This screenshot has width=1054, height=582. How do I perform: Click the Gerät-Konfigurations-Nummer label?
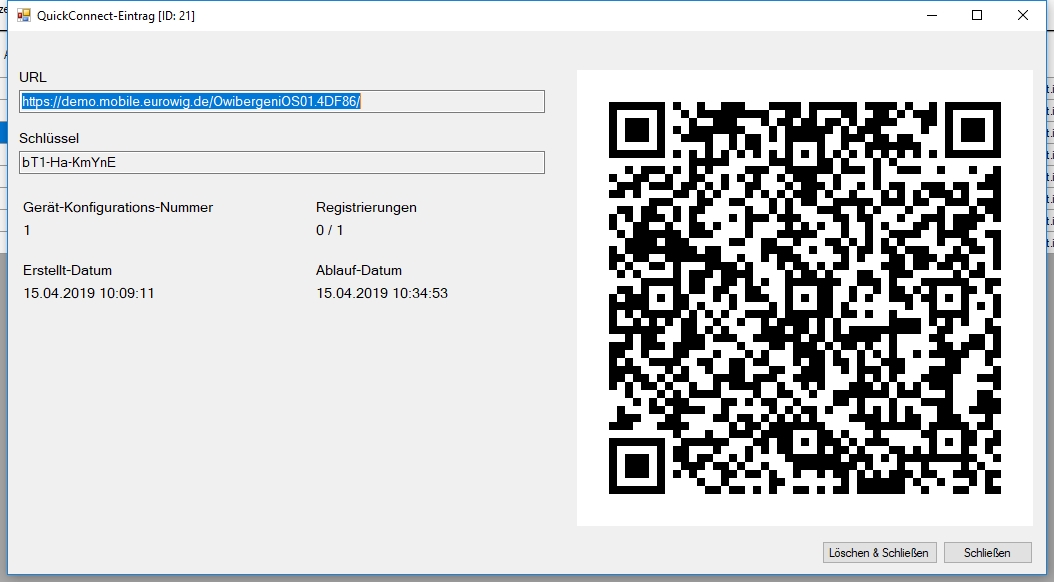click(118, 207)
